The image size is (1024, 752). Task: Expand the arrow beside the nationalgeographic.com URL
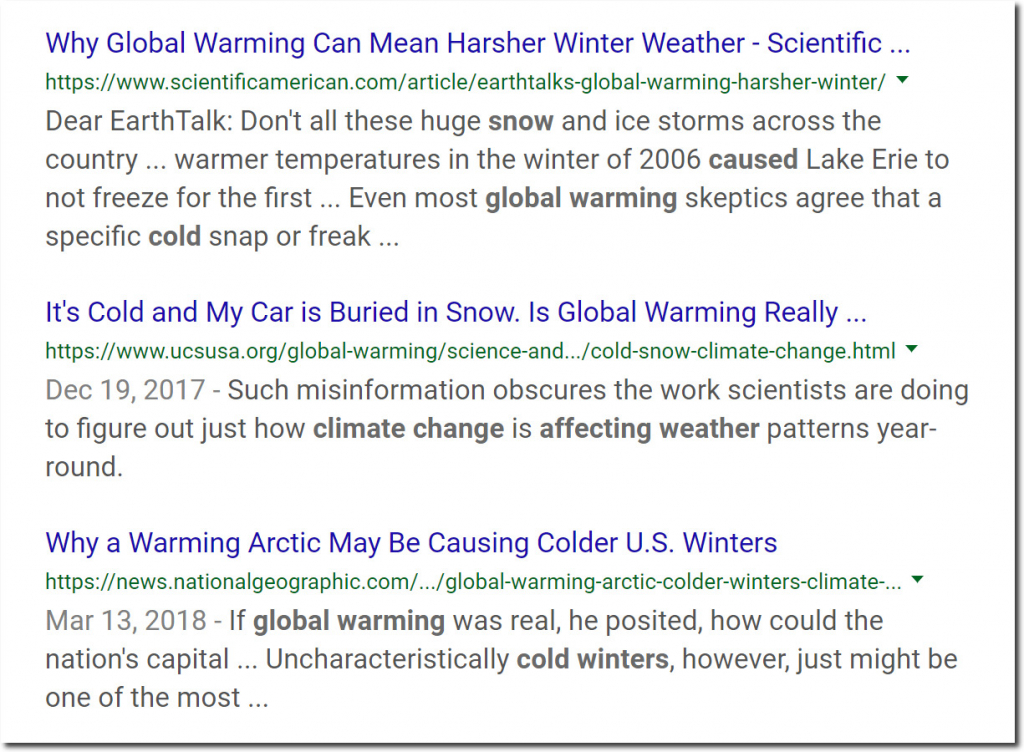click(918, 580)
